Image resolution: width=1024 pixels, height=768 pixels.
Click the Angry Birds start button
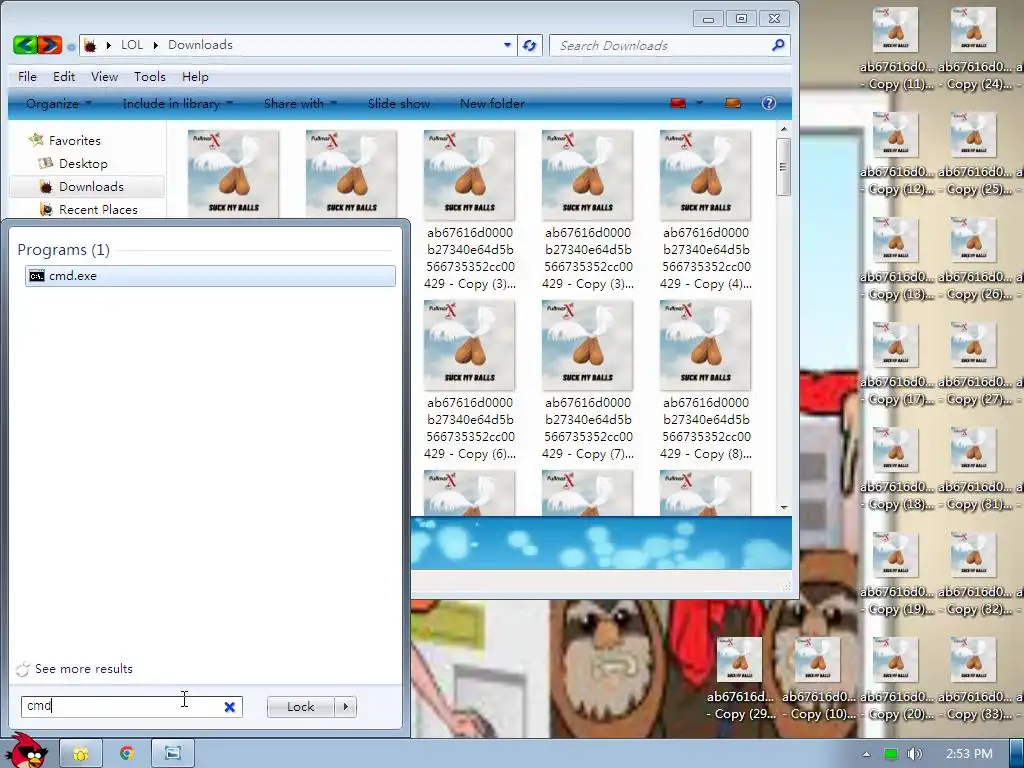25,751
